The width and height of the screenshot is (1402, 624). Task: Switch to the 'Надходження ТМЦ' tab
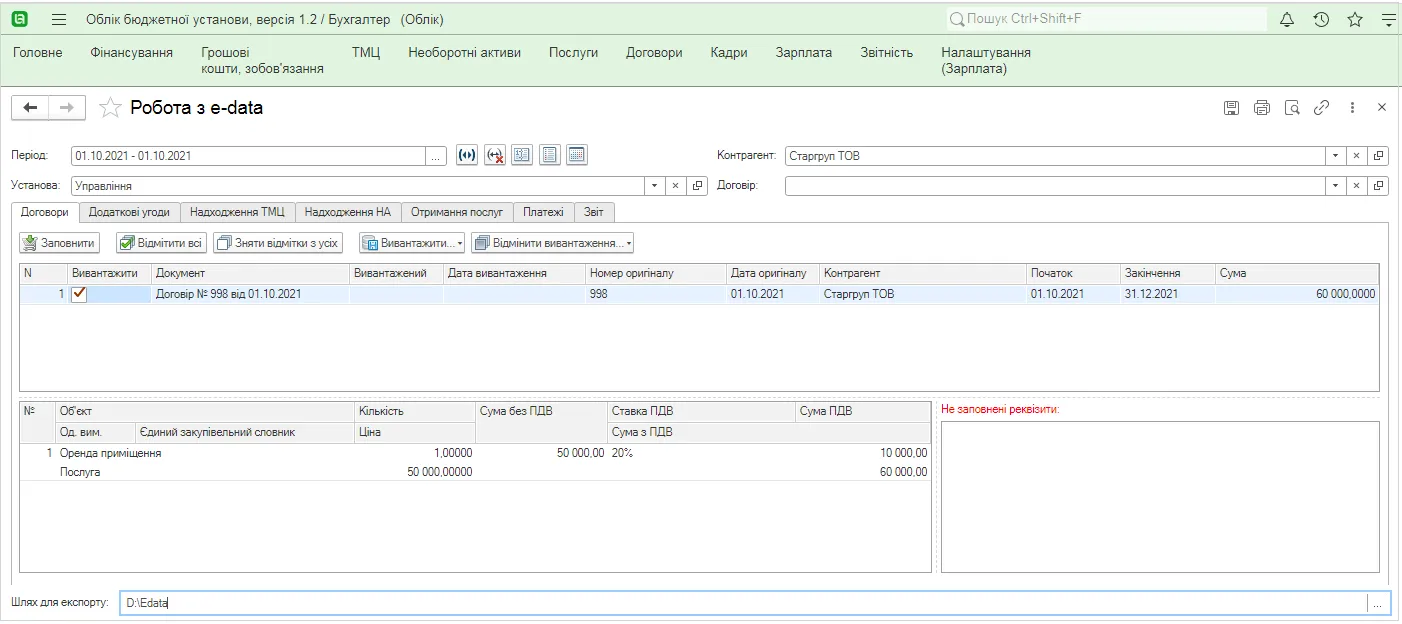pyautogui.click(x=238, y=212)
